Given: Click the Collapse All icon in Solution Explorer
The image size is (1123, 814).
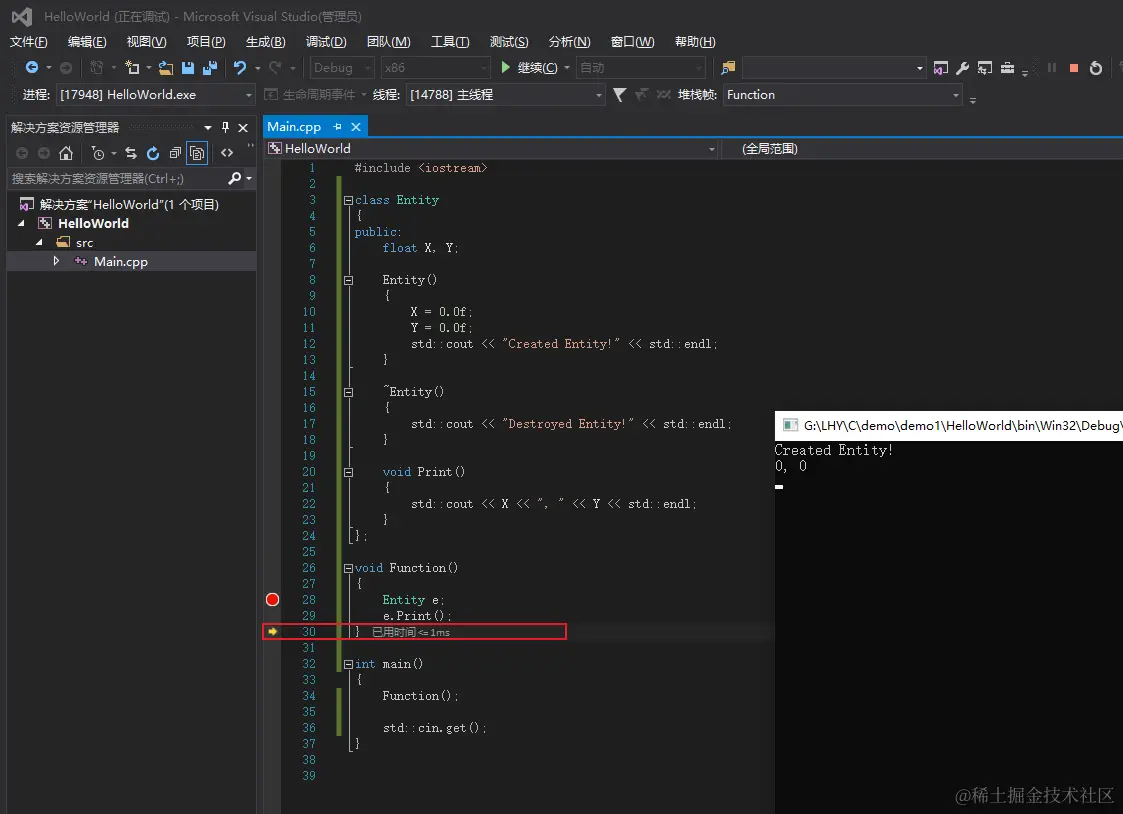Looking at the screenshot, I should 175,152.
